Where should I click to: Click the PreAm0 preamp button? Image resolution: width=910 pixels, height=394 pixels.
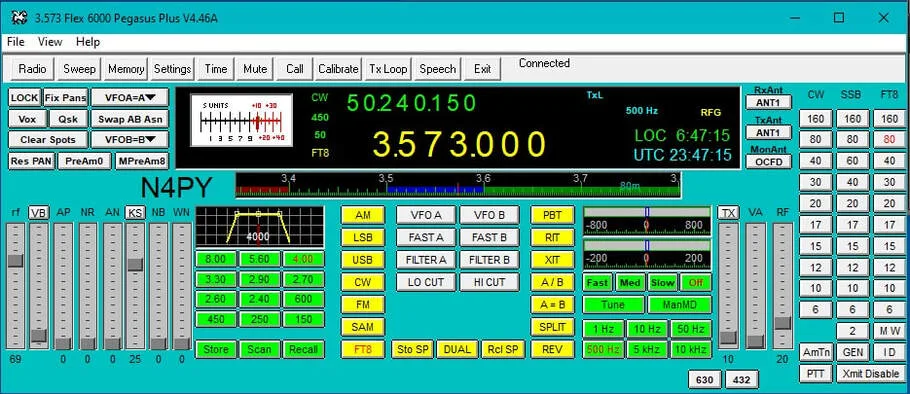(84, 161)
